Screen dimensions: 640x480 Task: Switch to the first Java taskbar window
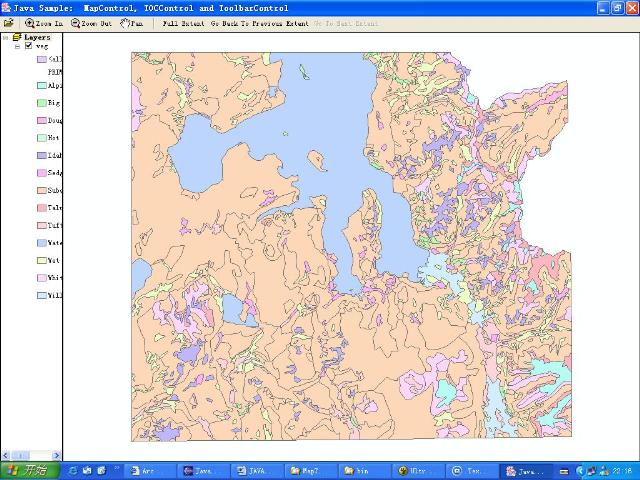tap(204, 471)
